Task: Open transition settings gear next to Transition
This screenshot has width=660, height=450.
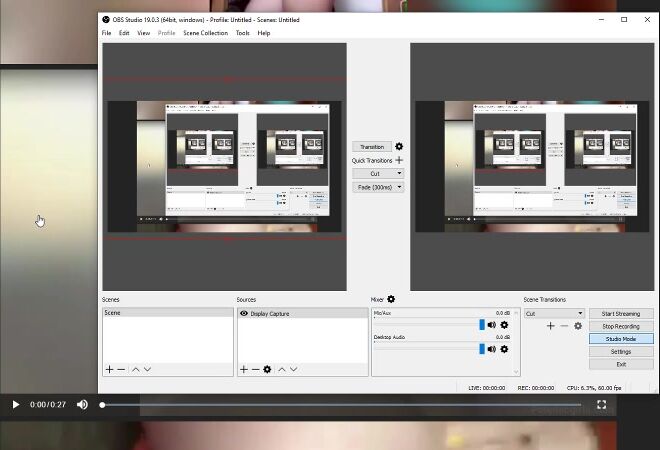Action: coord(399,146)
